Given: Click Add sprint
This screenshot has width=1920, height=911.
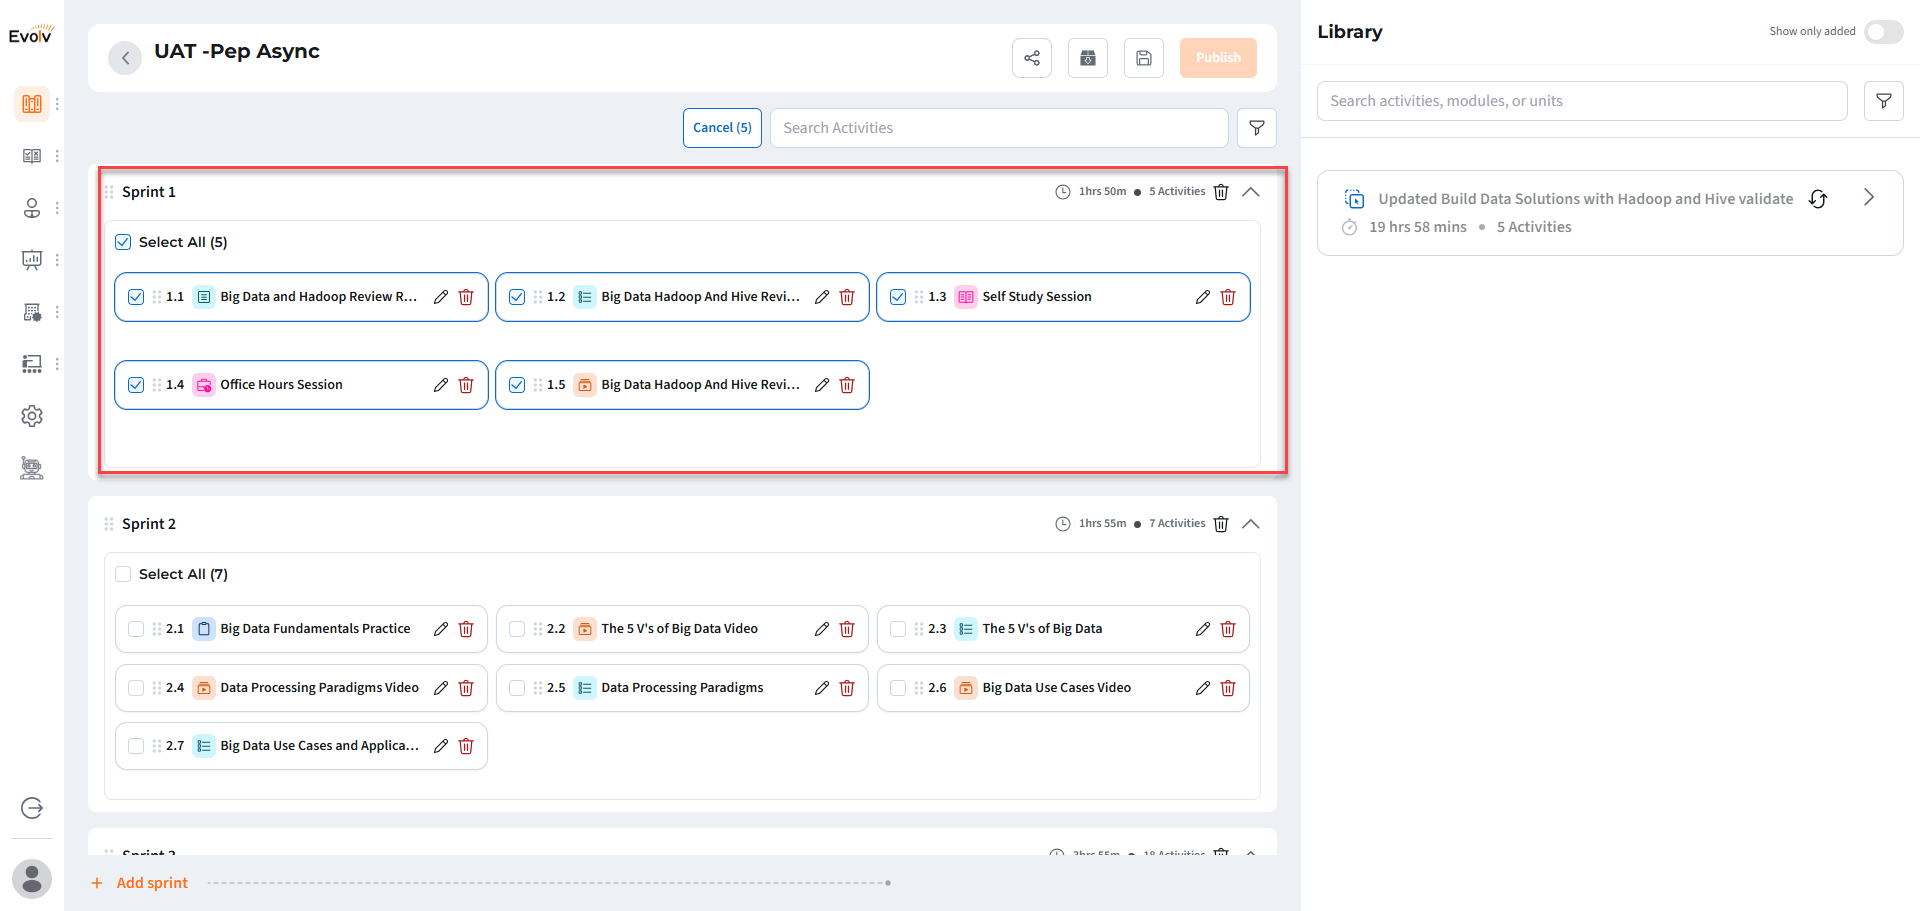Looking at the screenshot, I should 140,883.
